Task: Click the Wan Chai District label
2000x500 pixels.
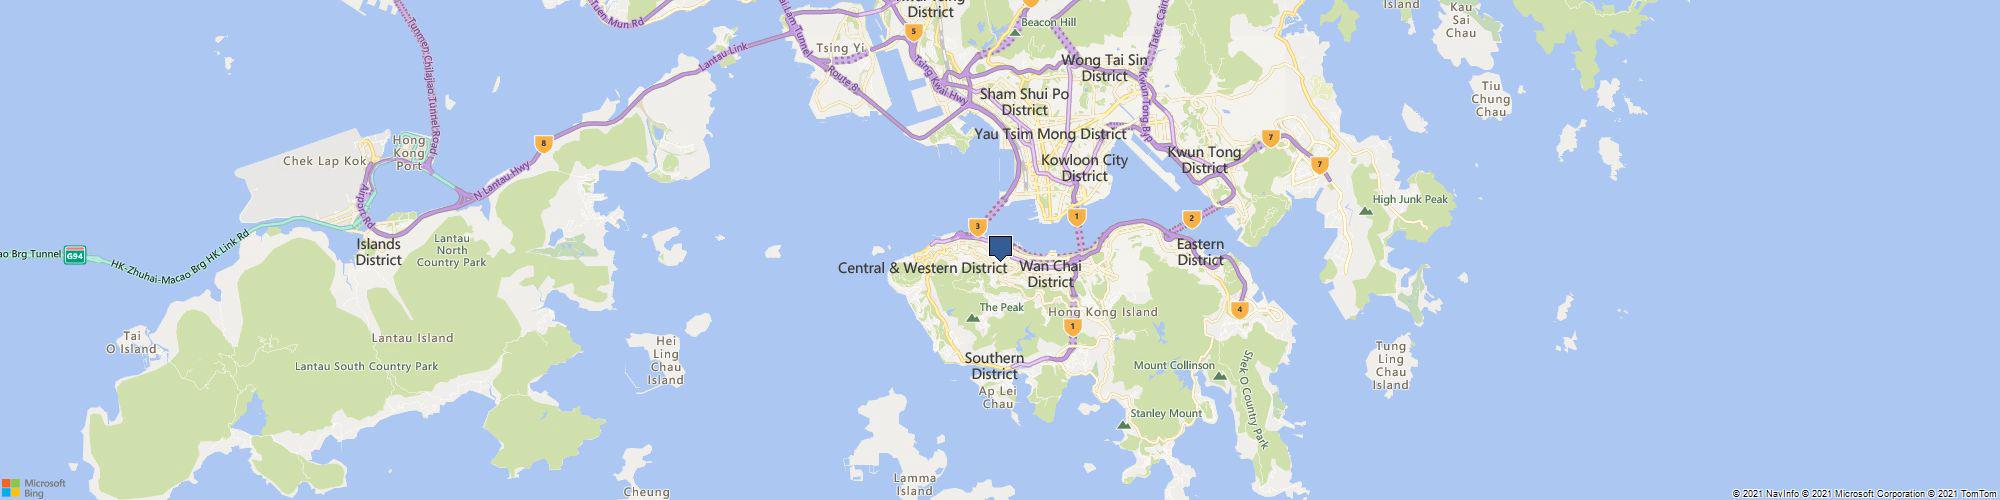Action: point(1050,274)
